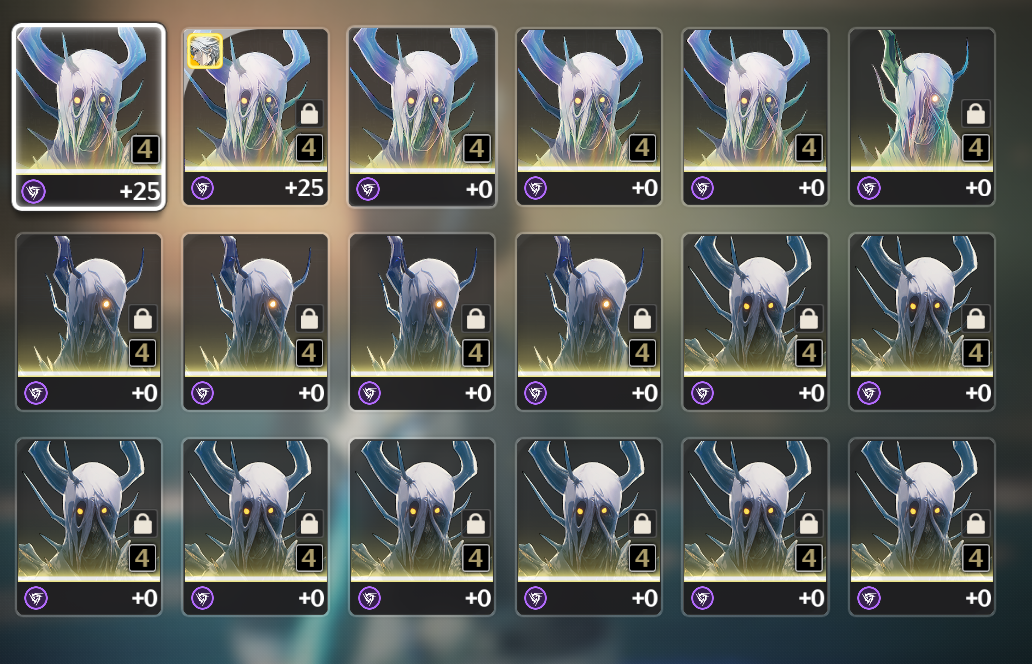Toggle the lock on the last second-row echo
Screen dimensions: 1032x664
[x=975, y=319]
